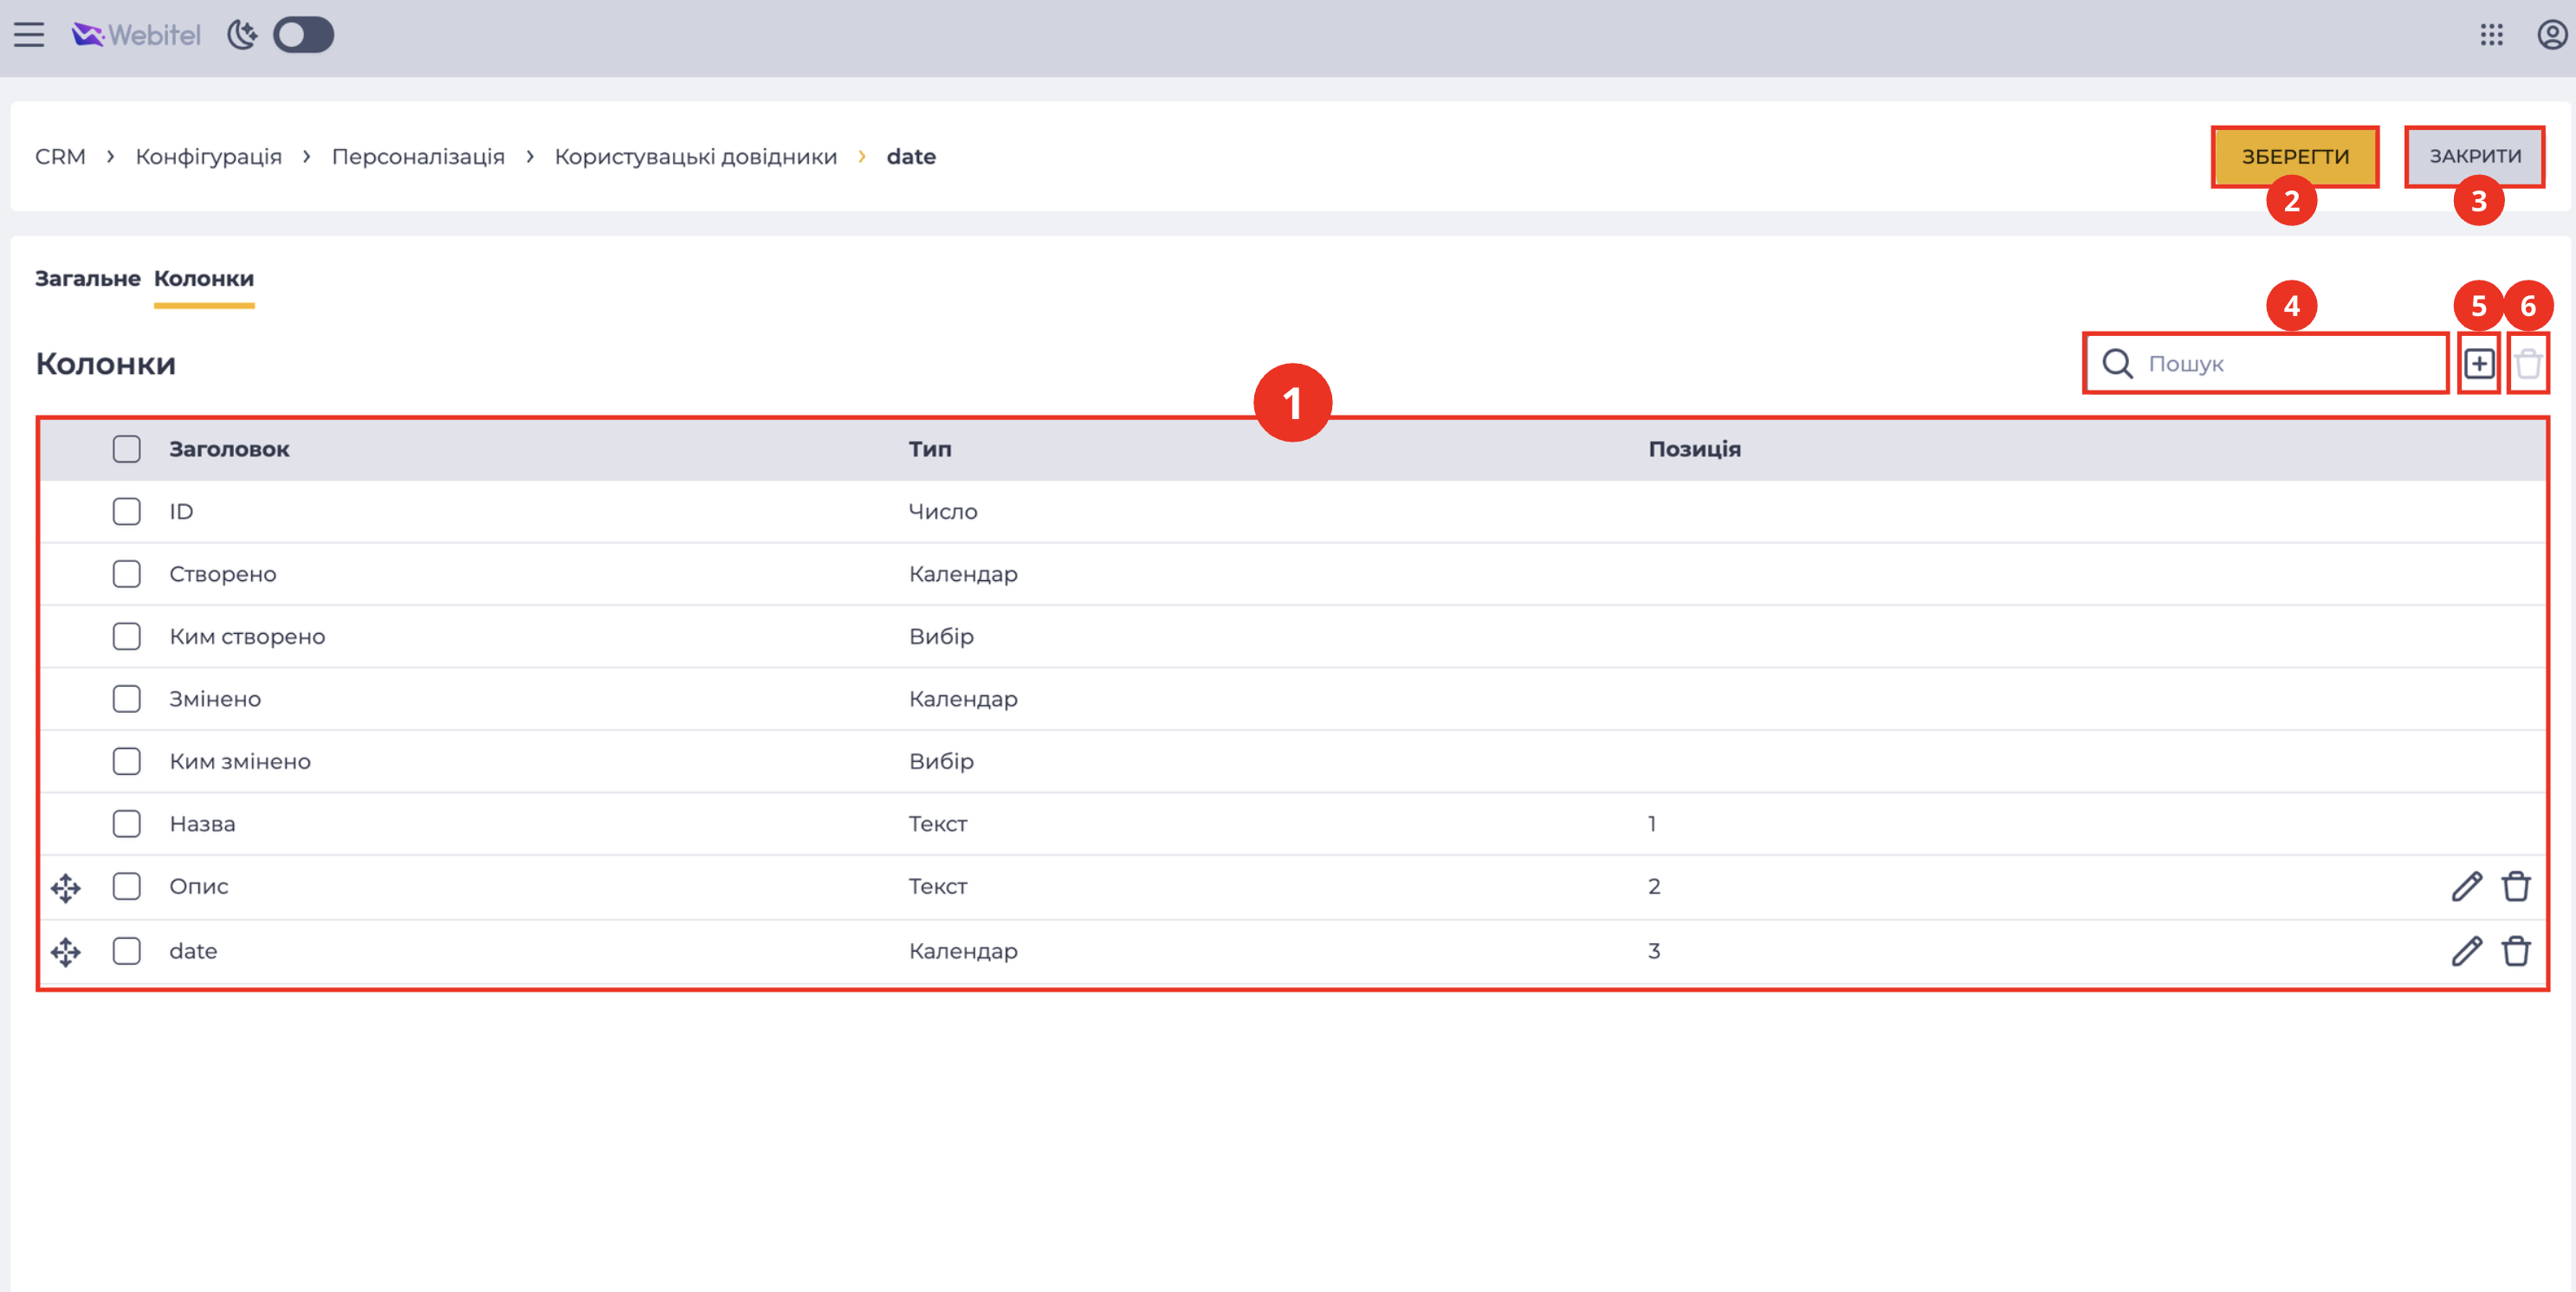Open the user account profile icon
Image resolution: width=2576 pixels, height=1292 pixels.
pos(2552,35)
